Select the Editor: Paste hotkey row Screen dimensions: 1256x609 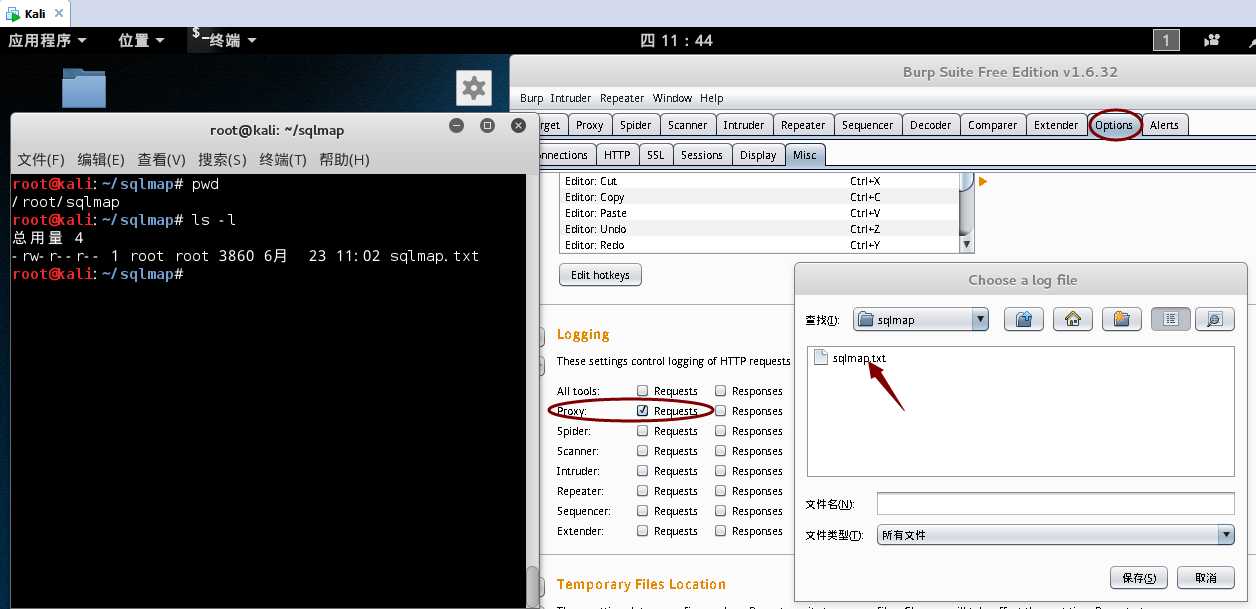[x=760, y=213]
